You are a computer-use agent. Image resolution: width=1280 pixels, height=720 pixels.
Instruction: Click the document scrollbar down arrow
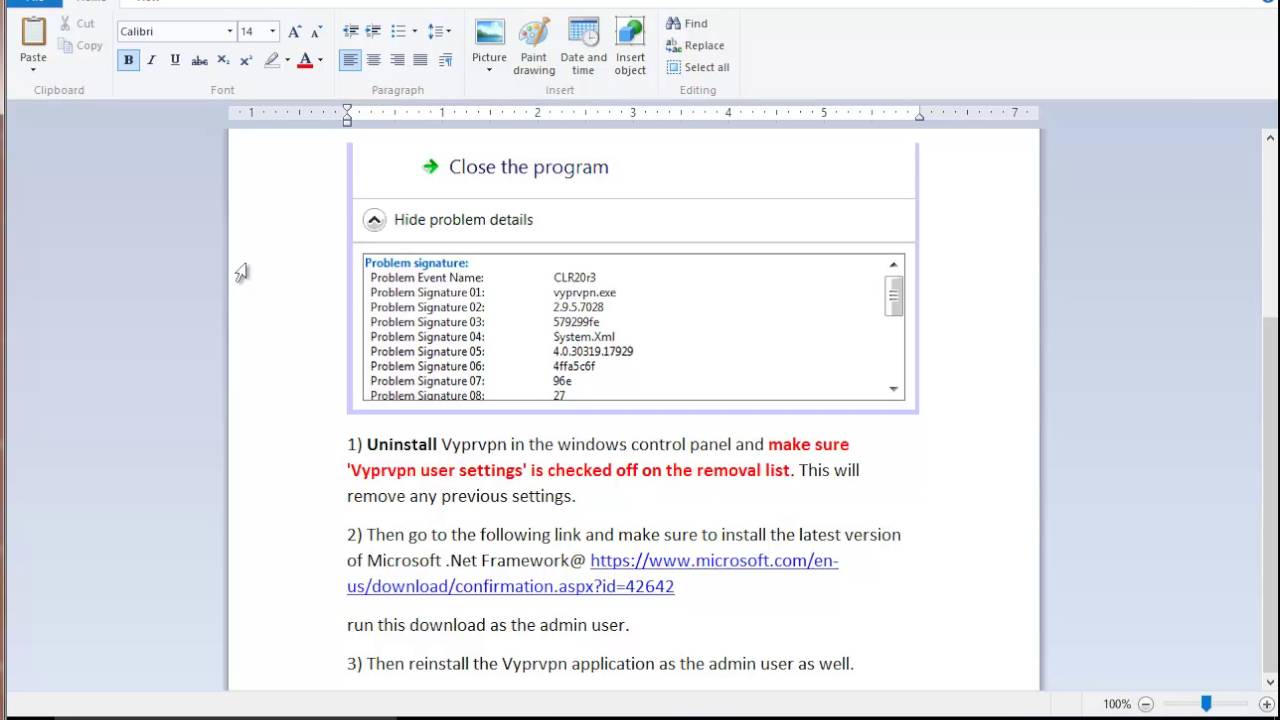[x=1271, y=682]
